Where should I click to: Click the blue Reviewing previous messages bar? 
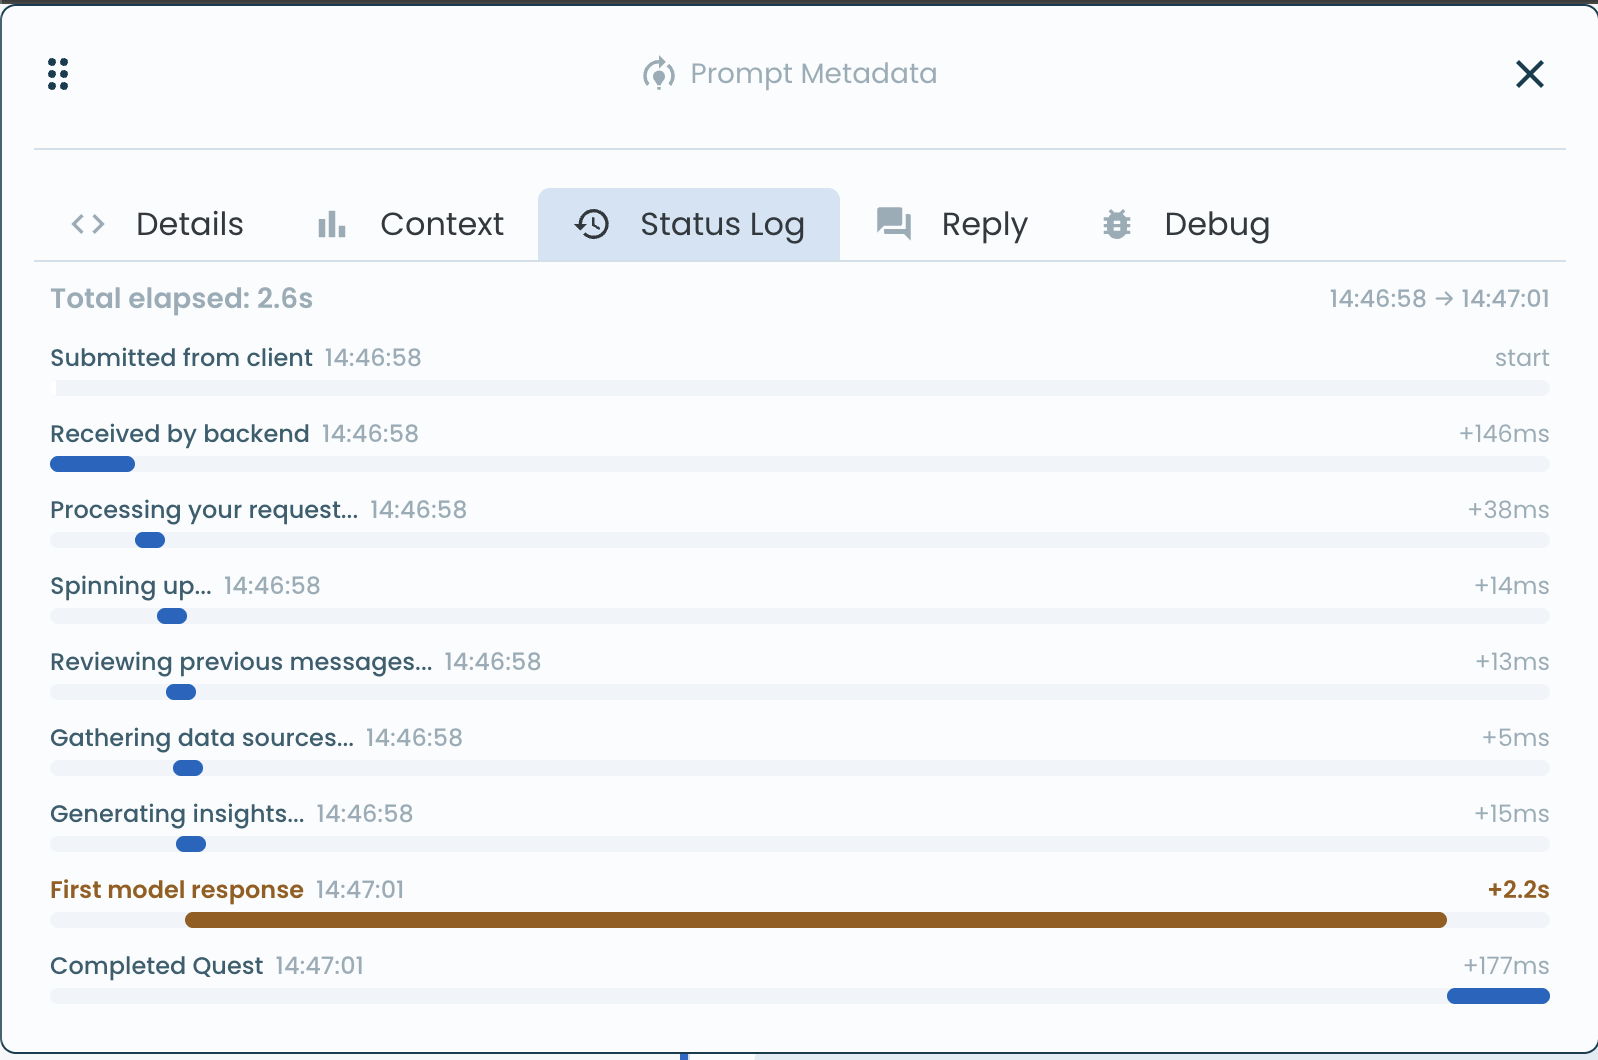point(181,692)
